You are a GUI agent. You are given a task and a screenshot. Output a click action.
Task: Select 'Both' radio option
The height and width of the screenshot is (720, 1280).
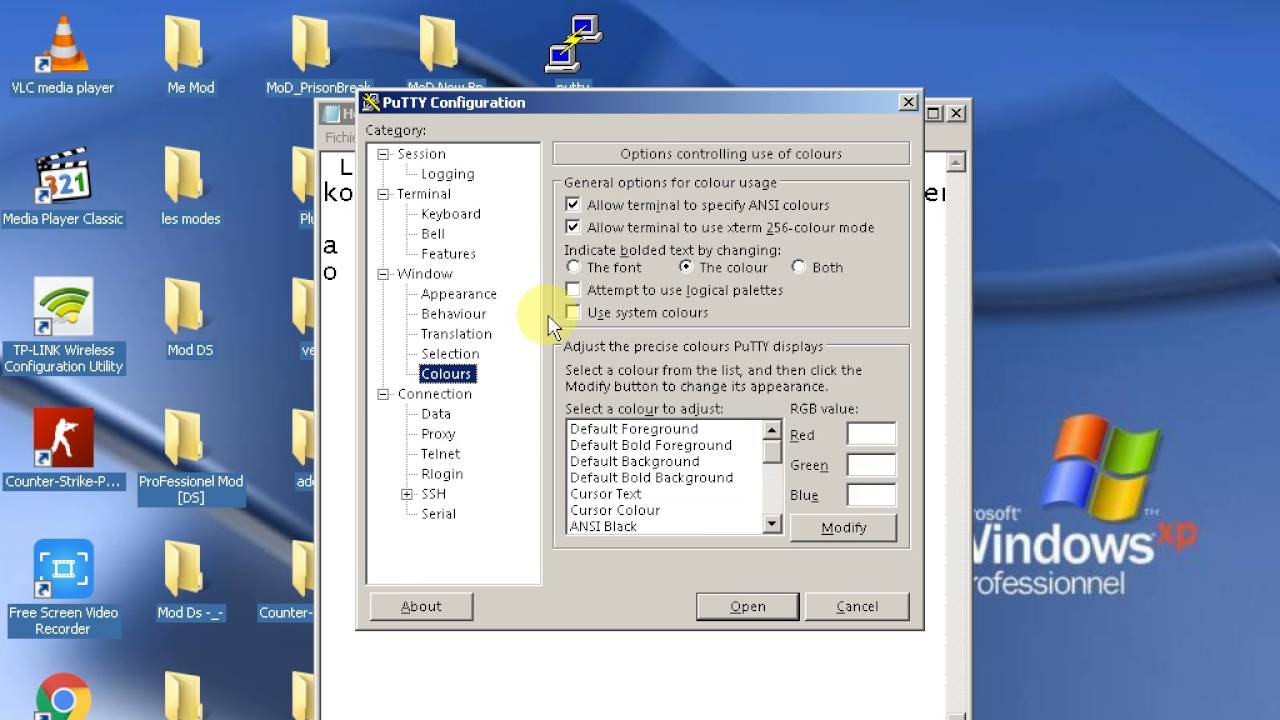tap(798, 267)
